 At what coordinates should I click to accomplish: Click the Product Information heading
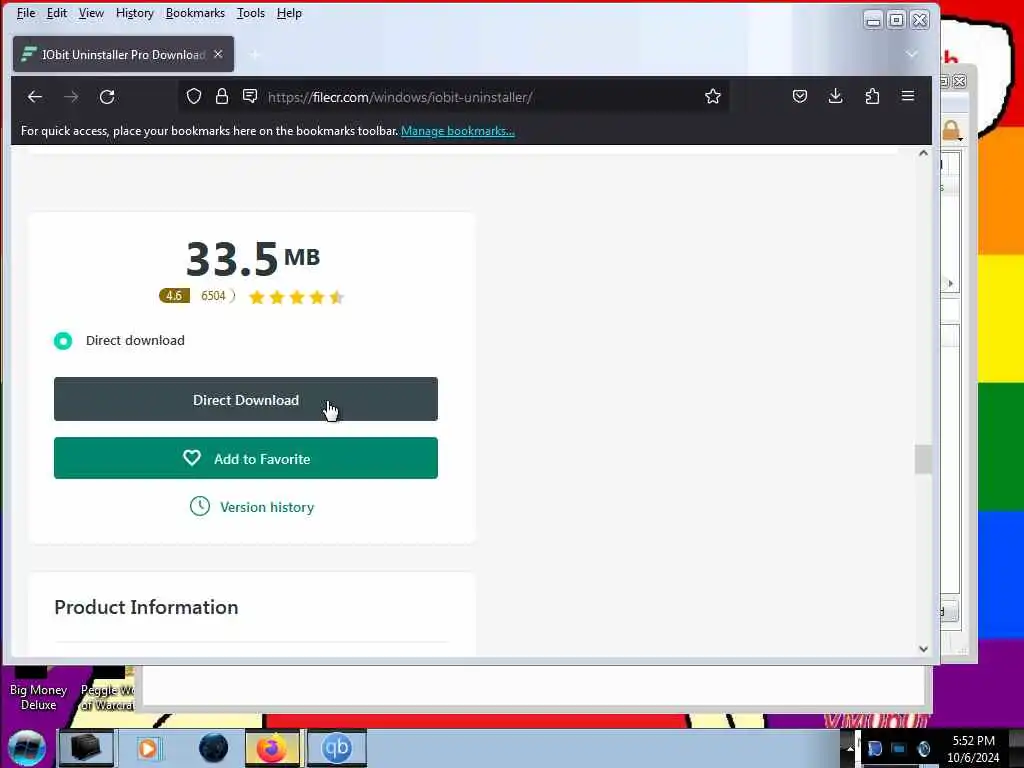pos(146,607)
